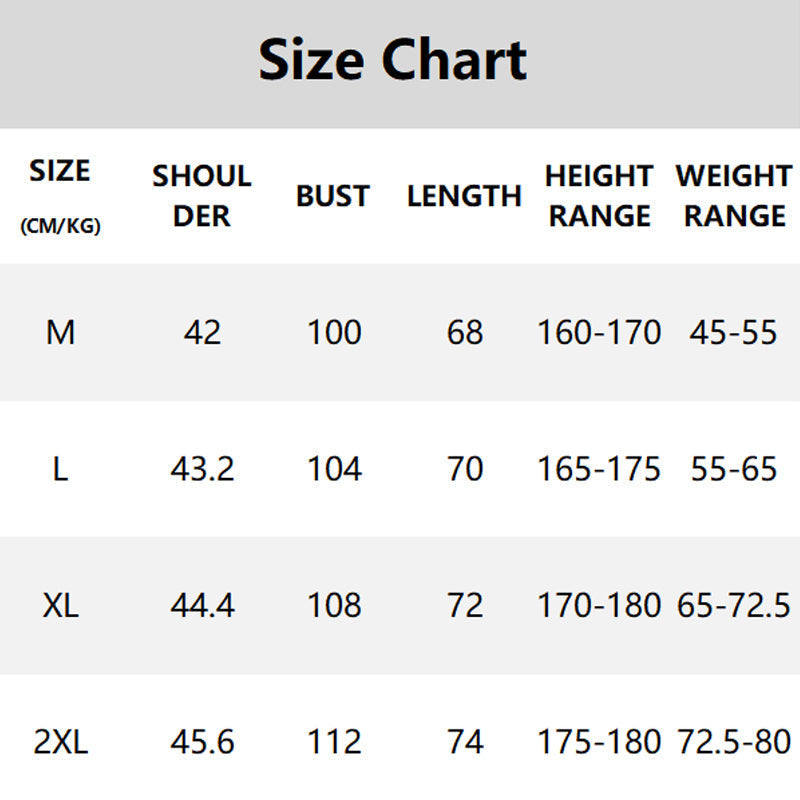Click shoulder value 43.2
The height and width of the screenshot is (800, 800).
click(x=203, y=469)
